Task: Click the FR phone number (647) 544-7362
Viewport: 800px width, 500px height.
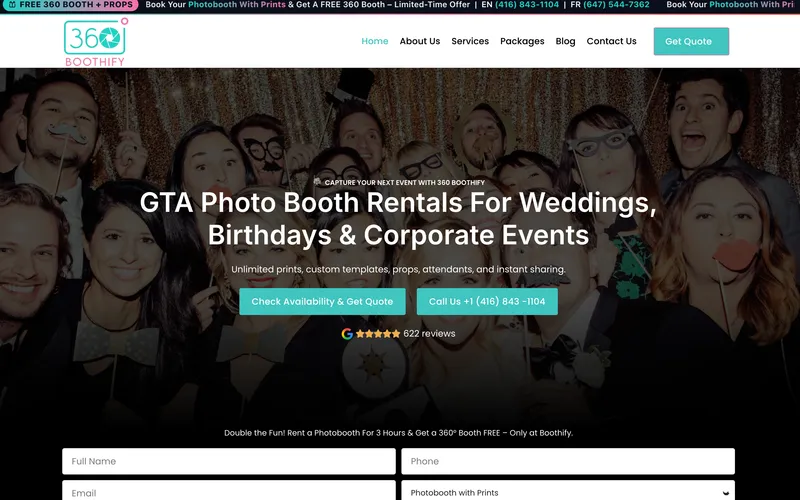Action: pyautogui.click(x=616, y=5)
